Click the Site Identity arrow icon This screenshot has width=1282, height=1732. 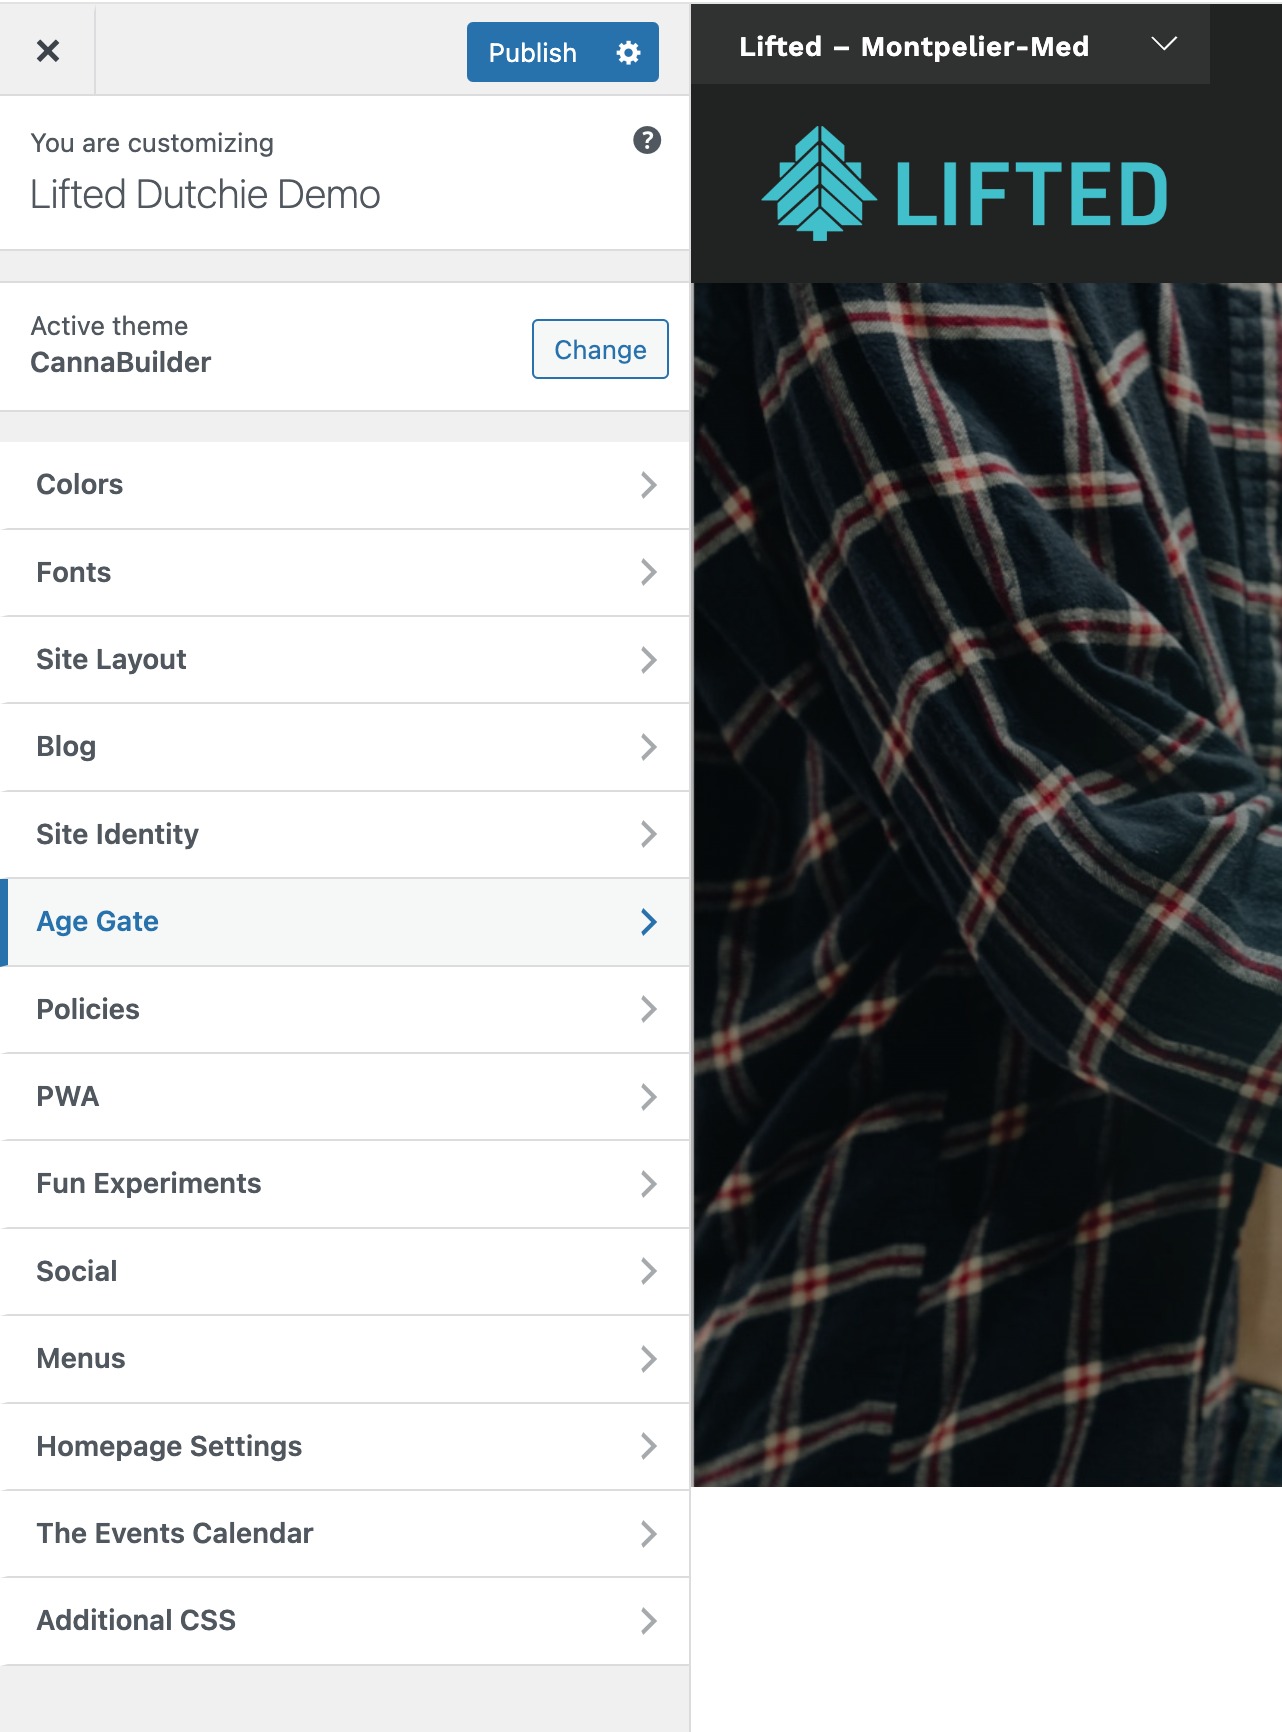tap(648, 834)
